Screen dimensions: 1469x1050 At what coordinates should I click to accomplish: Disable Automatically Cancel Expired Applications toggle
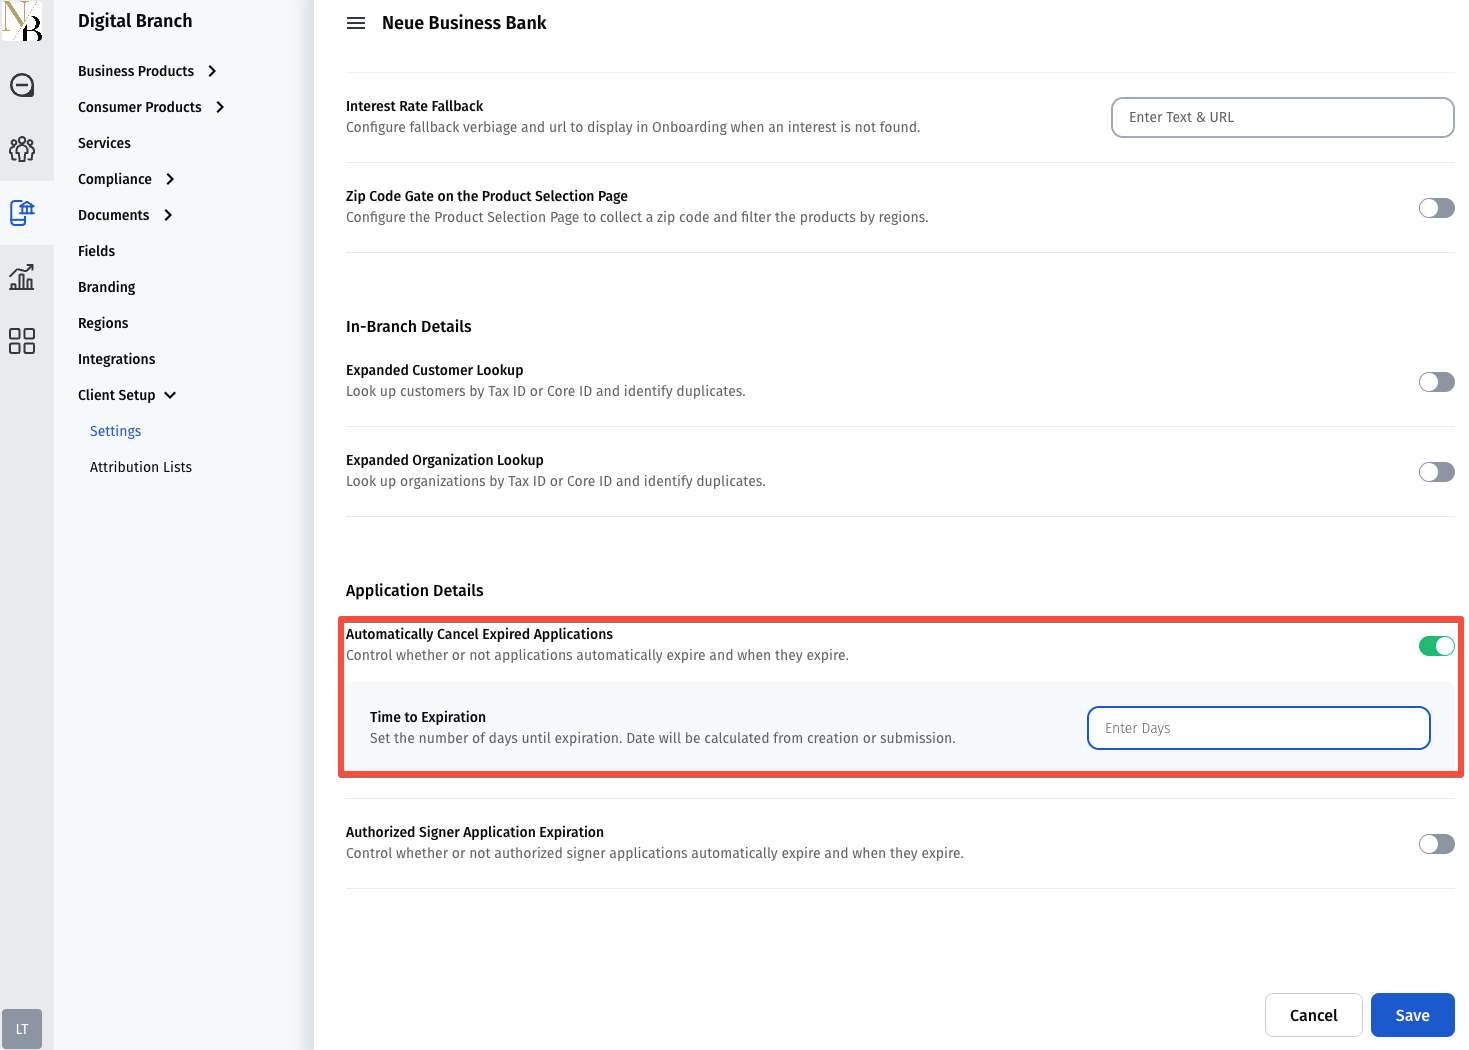pos(1436,646)
